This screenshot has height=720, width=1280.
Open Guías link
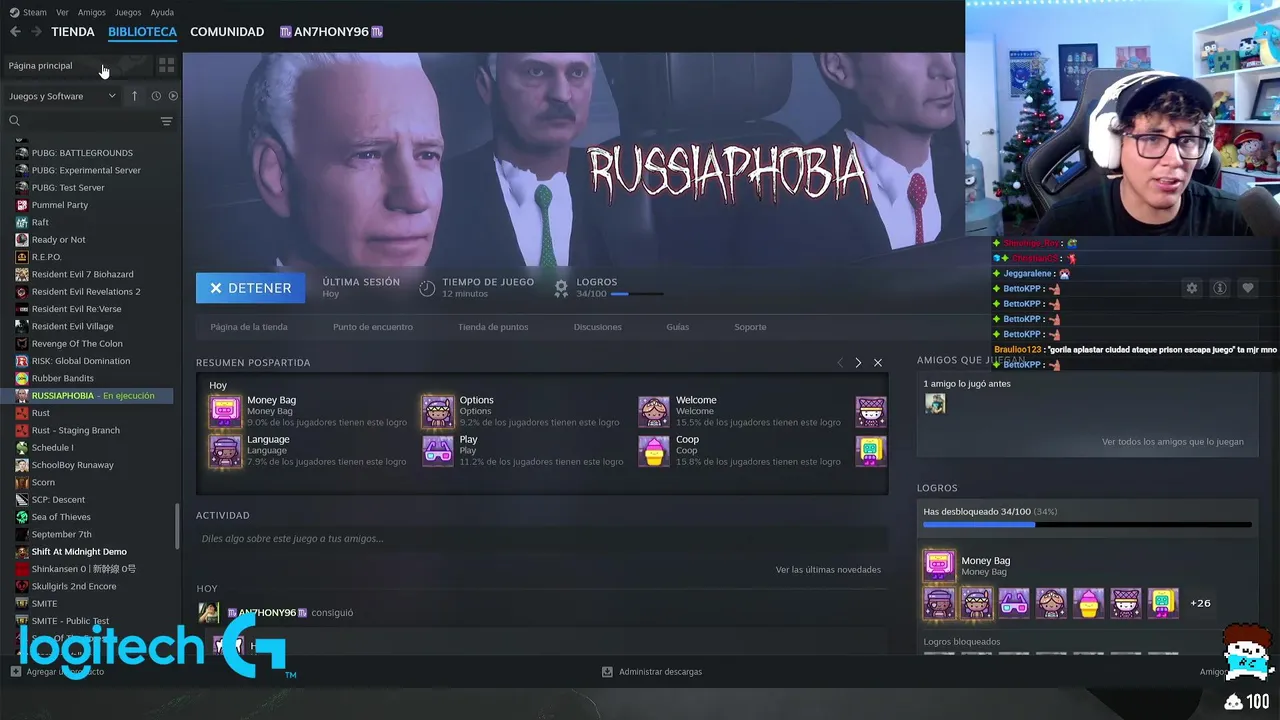pos(678,327)
